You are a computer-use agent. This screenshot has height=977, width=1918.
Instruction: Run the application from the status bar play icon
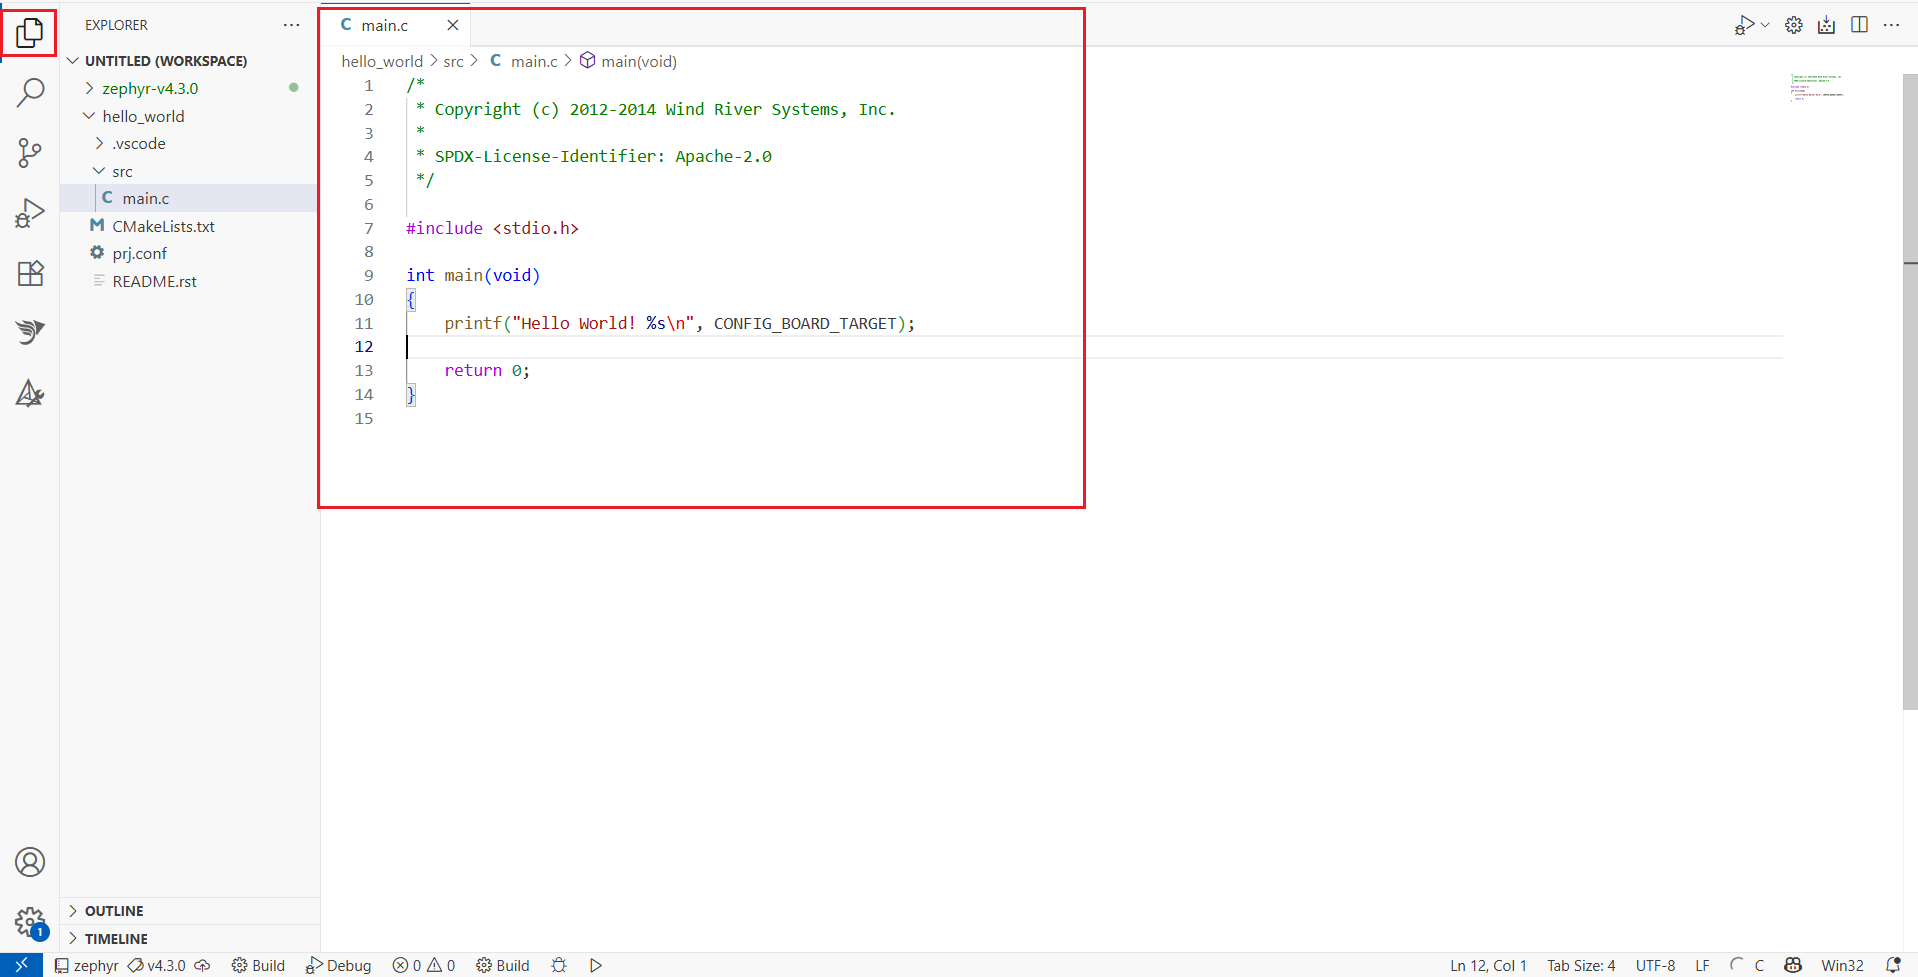tap(595, 965)
